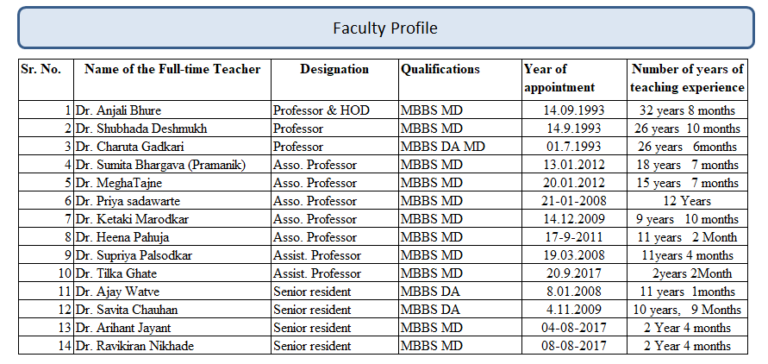Click the Professor & HOD designation cell
The image size is (768, 364).
click(335, 110)
